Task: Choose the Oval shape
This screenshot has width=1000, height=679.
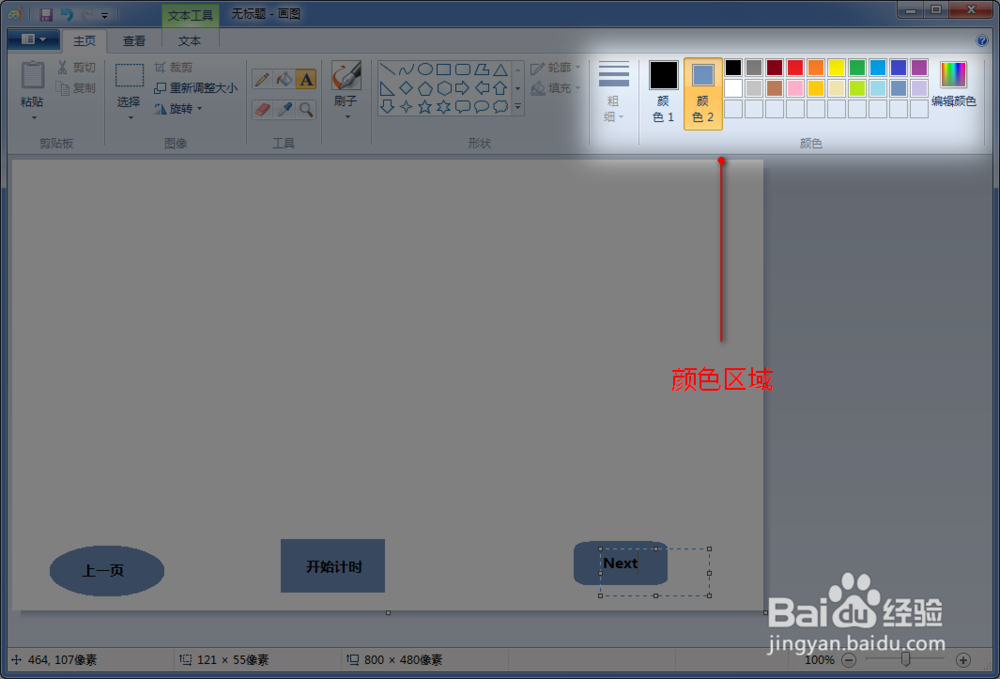Action: [x=425, y=69]
